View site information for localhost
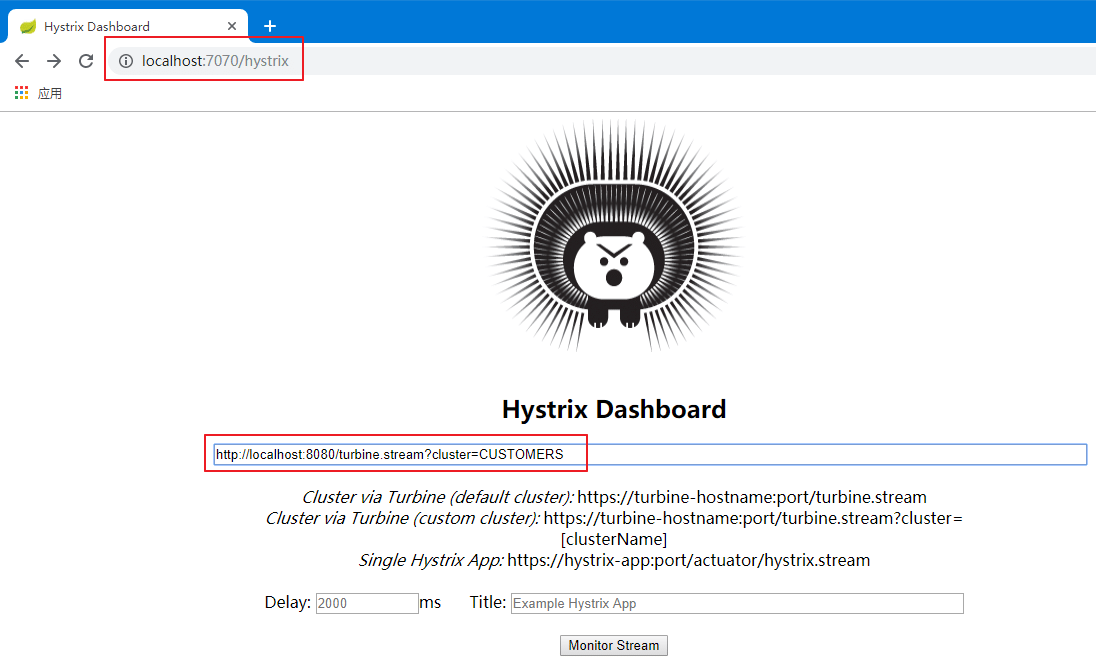The width and height of the screenshot is (1096, 662). pos(126,61)
